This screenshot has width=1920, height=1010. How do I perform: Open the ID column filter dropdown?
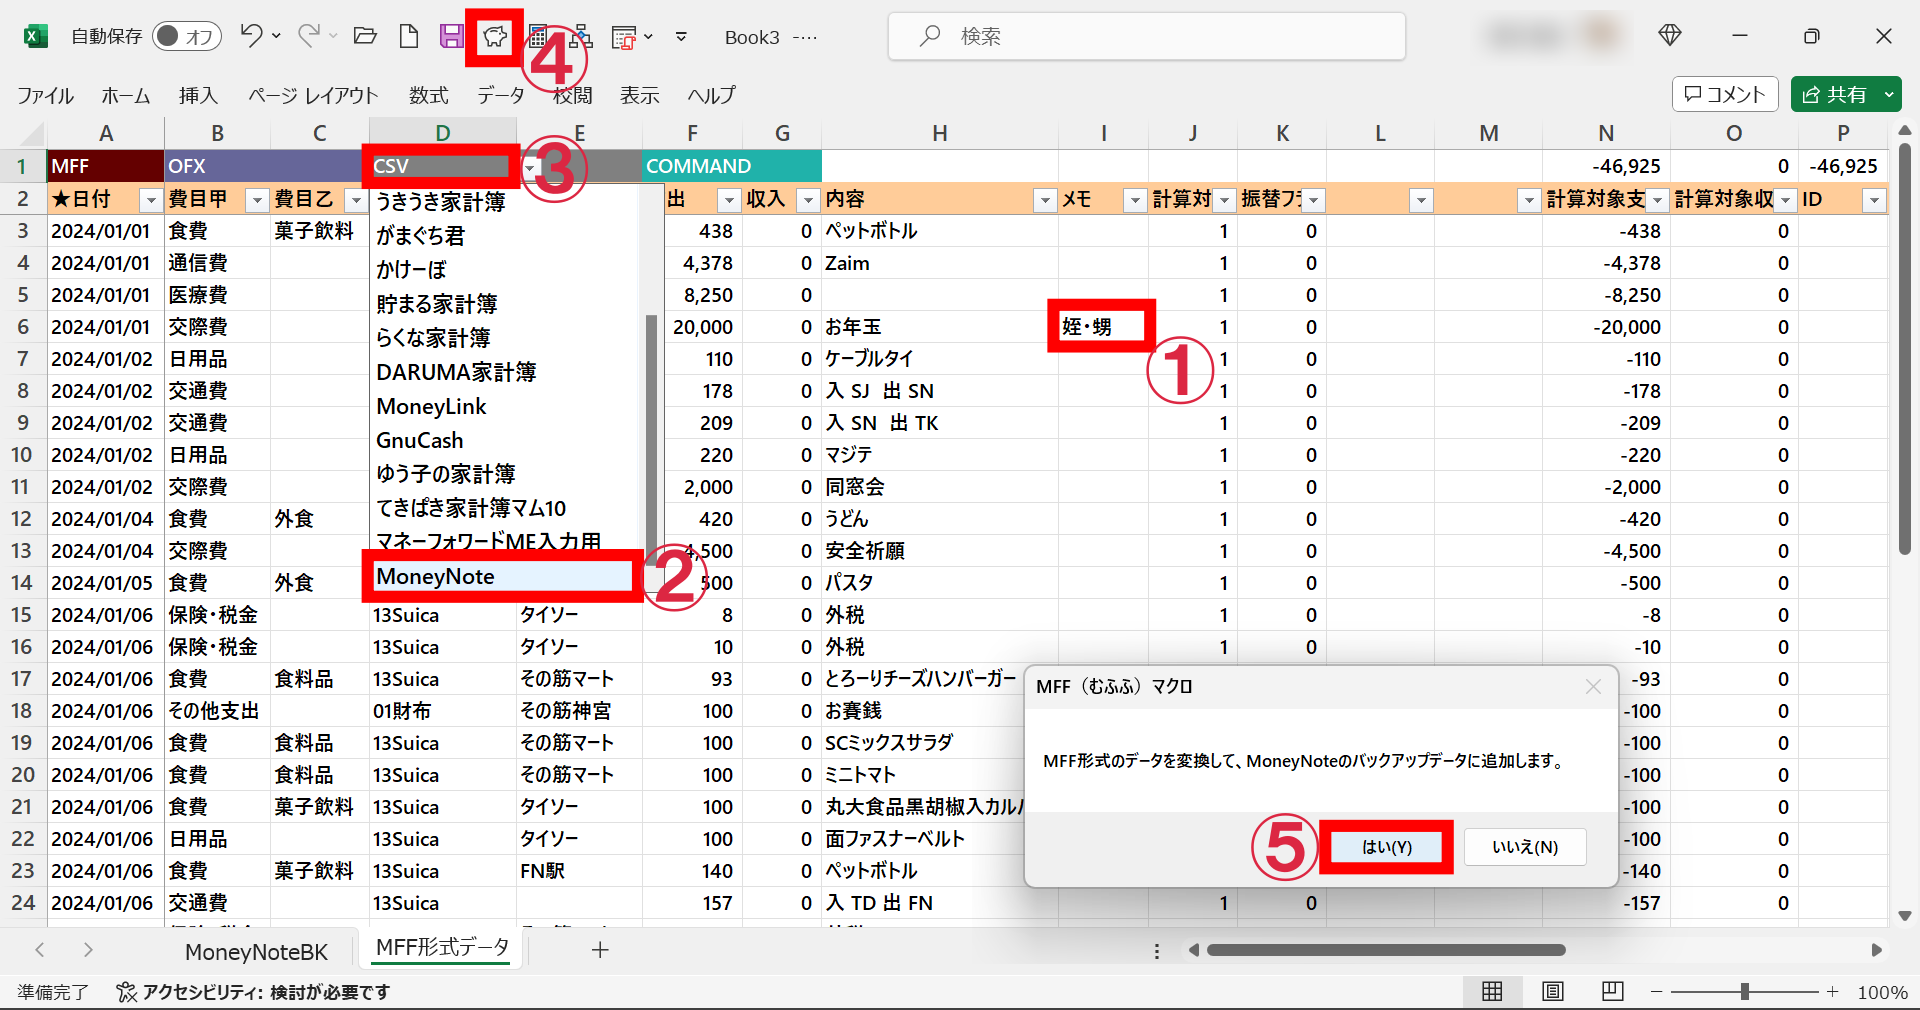1874,200
